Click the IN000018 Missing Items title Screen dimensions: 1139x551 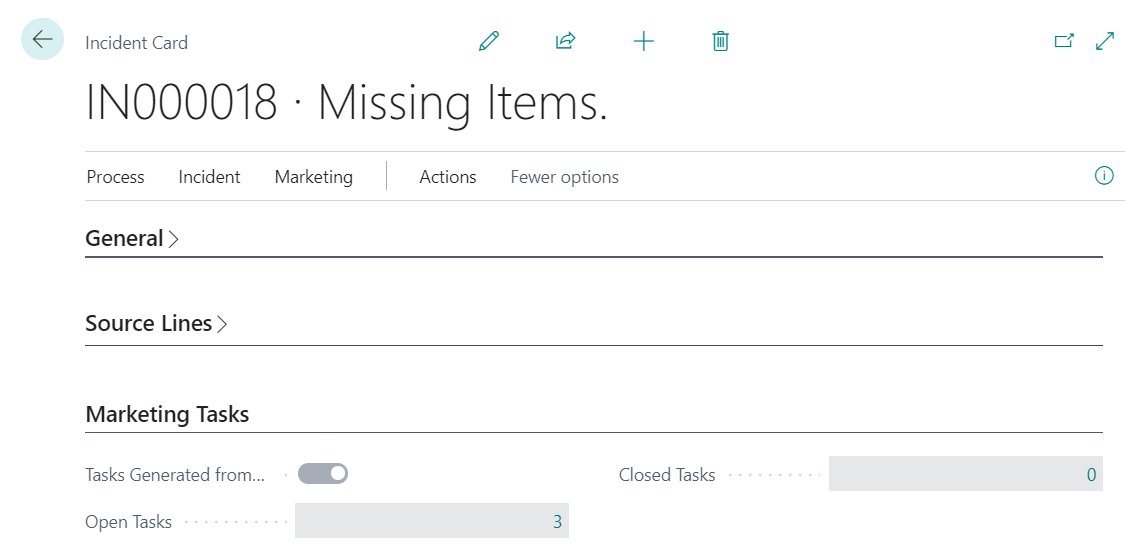click(346, 103)
